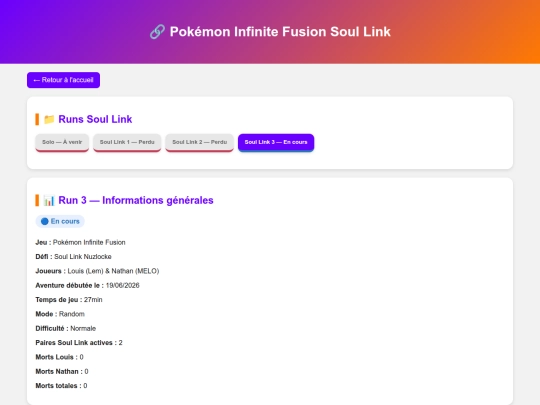This screenshot has width=540, height=405.
Task: Click the Difficulté : Normale line
Action: [65, 329]
